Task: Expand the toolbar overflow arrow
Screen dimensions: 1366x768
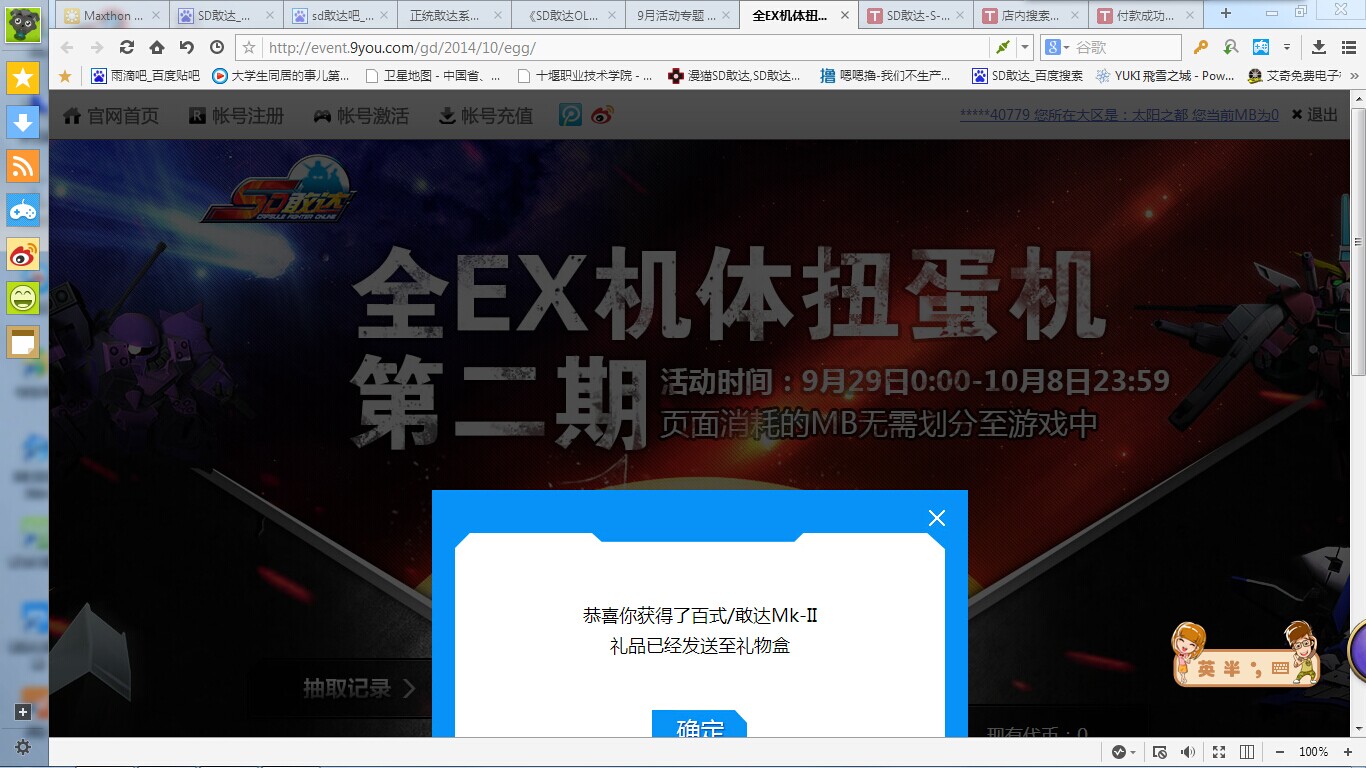Action: click(1287, 47)
